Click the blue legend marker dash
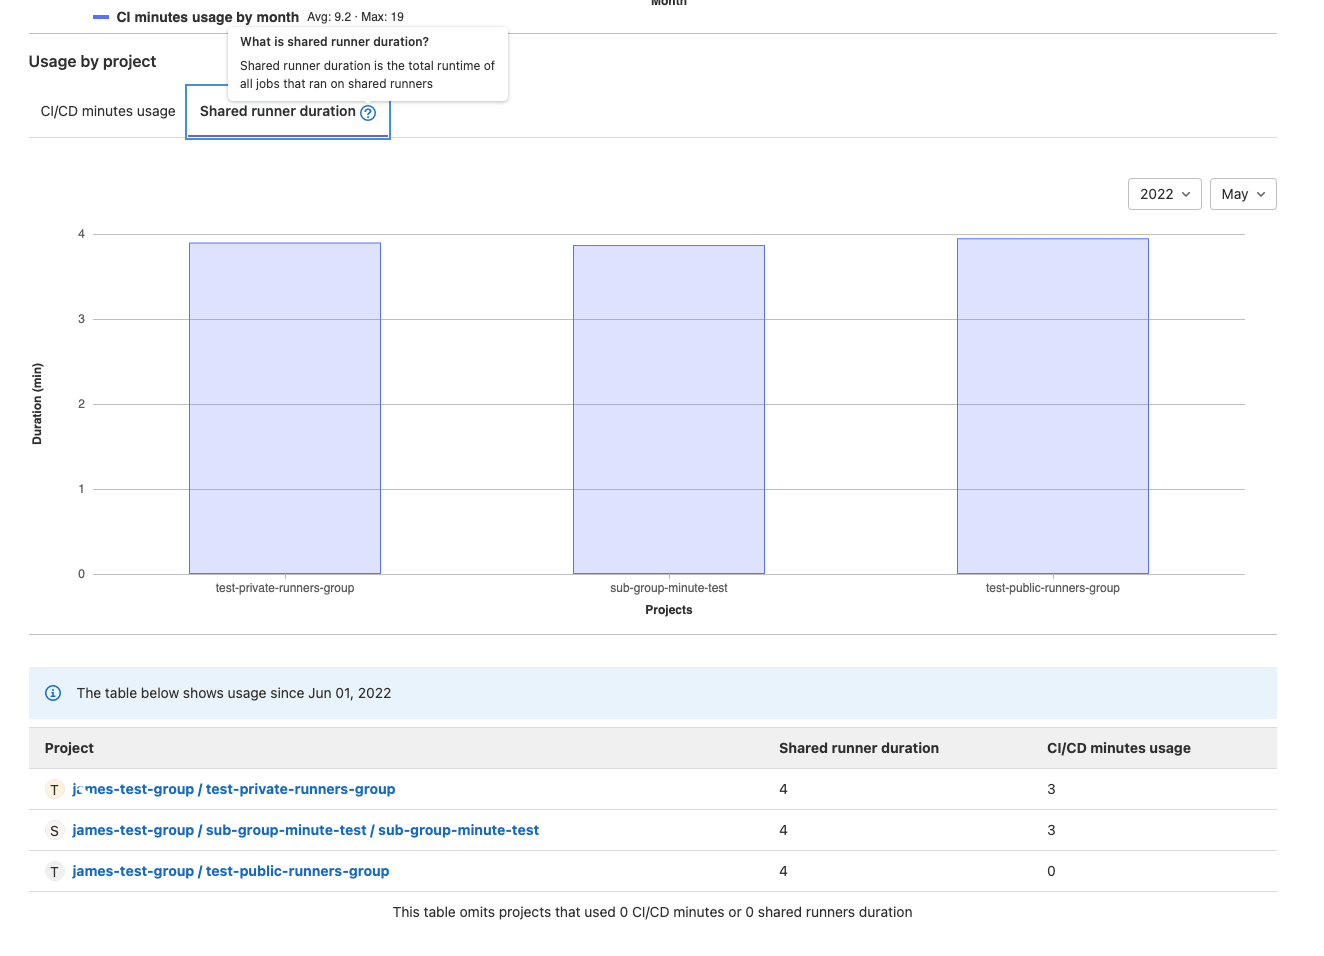 (x=100, y=16)
